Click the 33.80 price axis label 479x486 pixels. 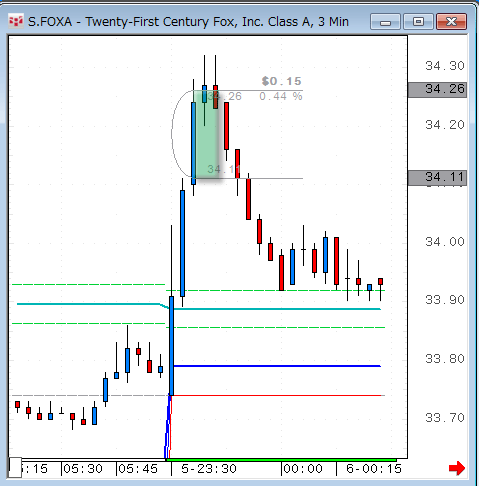445,359
